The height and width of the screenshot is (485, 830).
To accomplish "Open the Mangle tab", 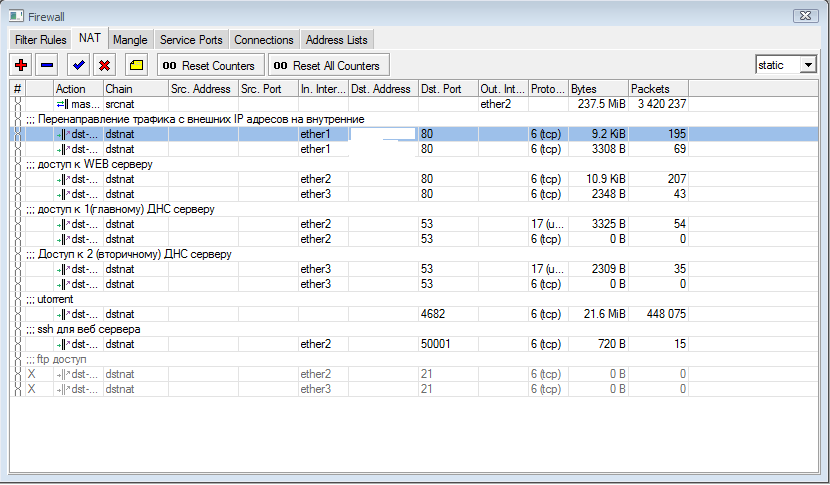I will 130,40.
